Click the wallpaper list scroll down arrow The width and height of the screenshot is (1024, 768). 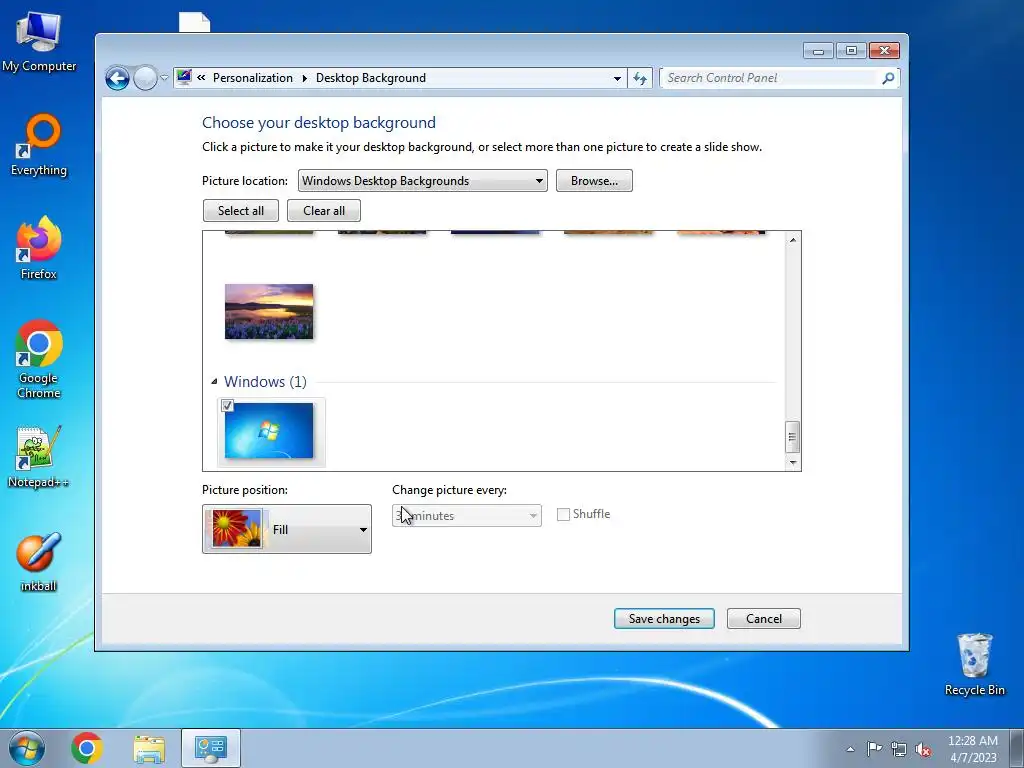pyautogui.click(x=792, y=462)
